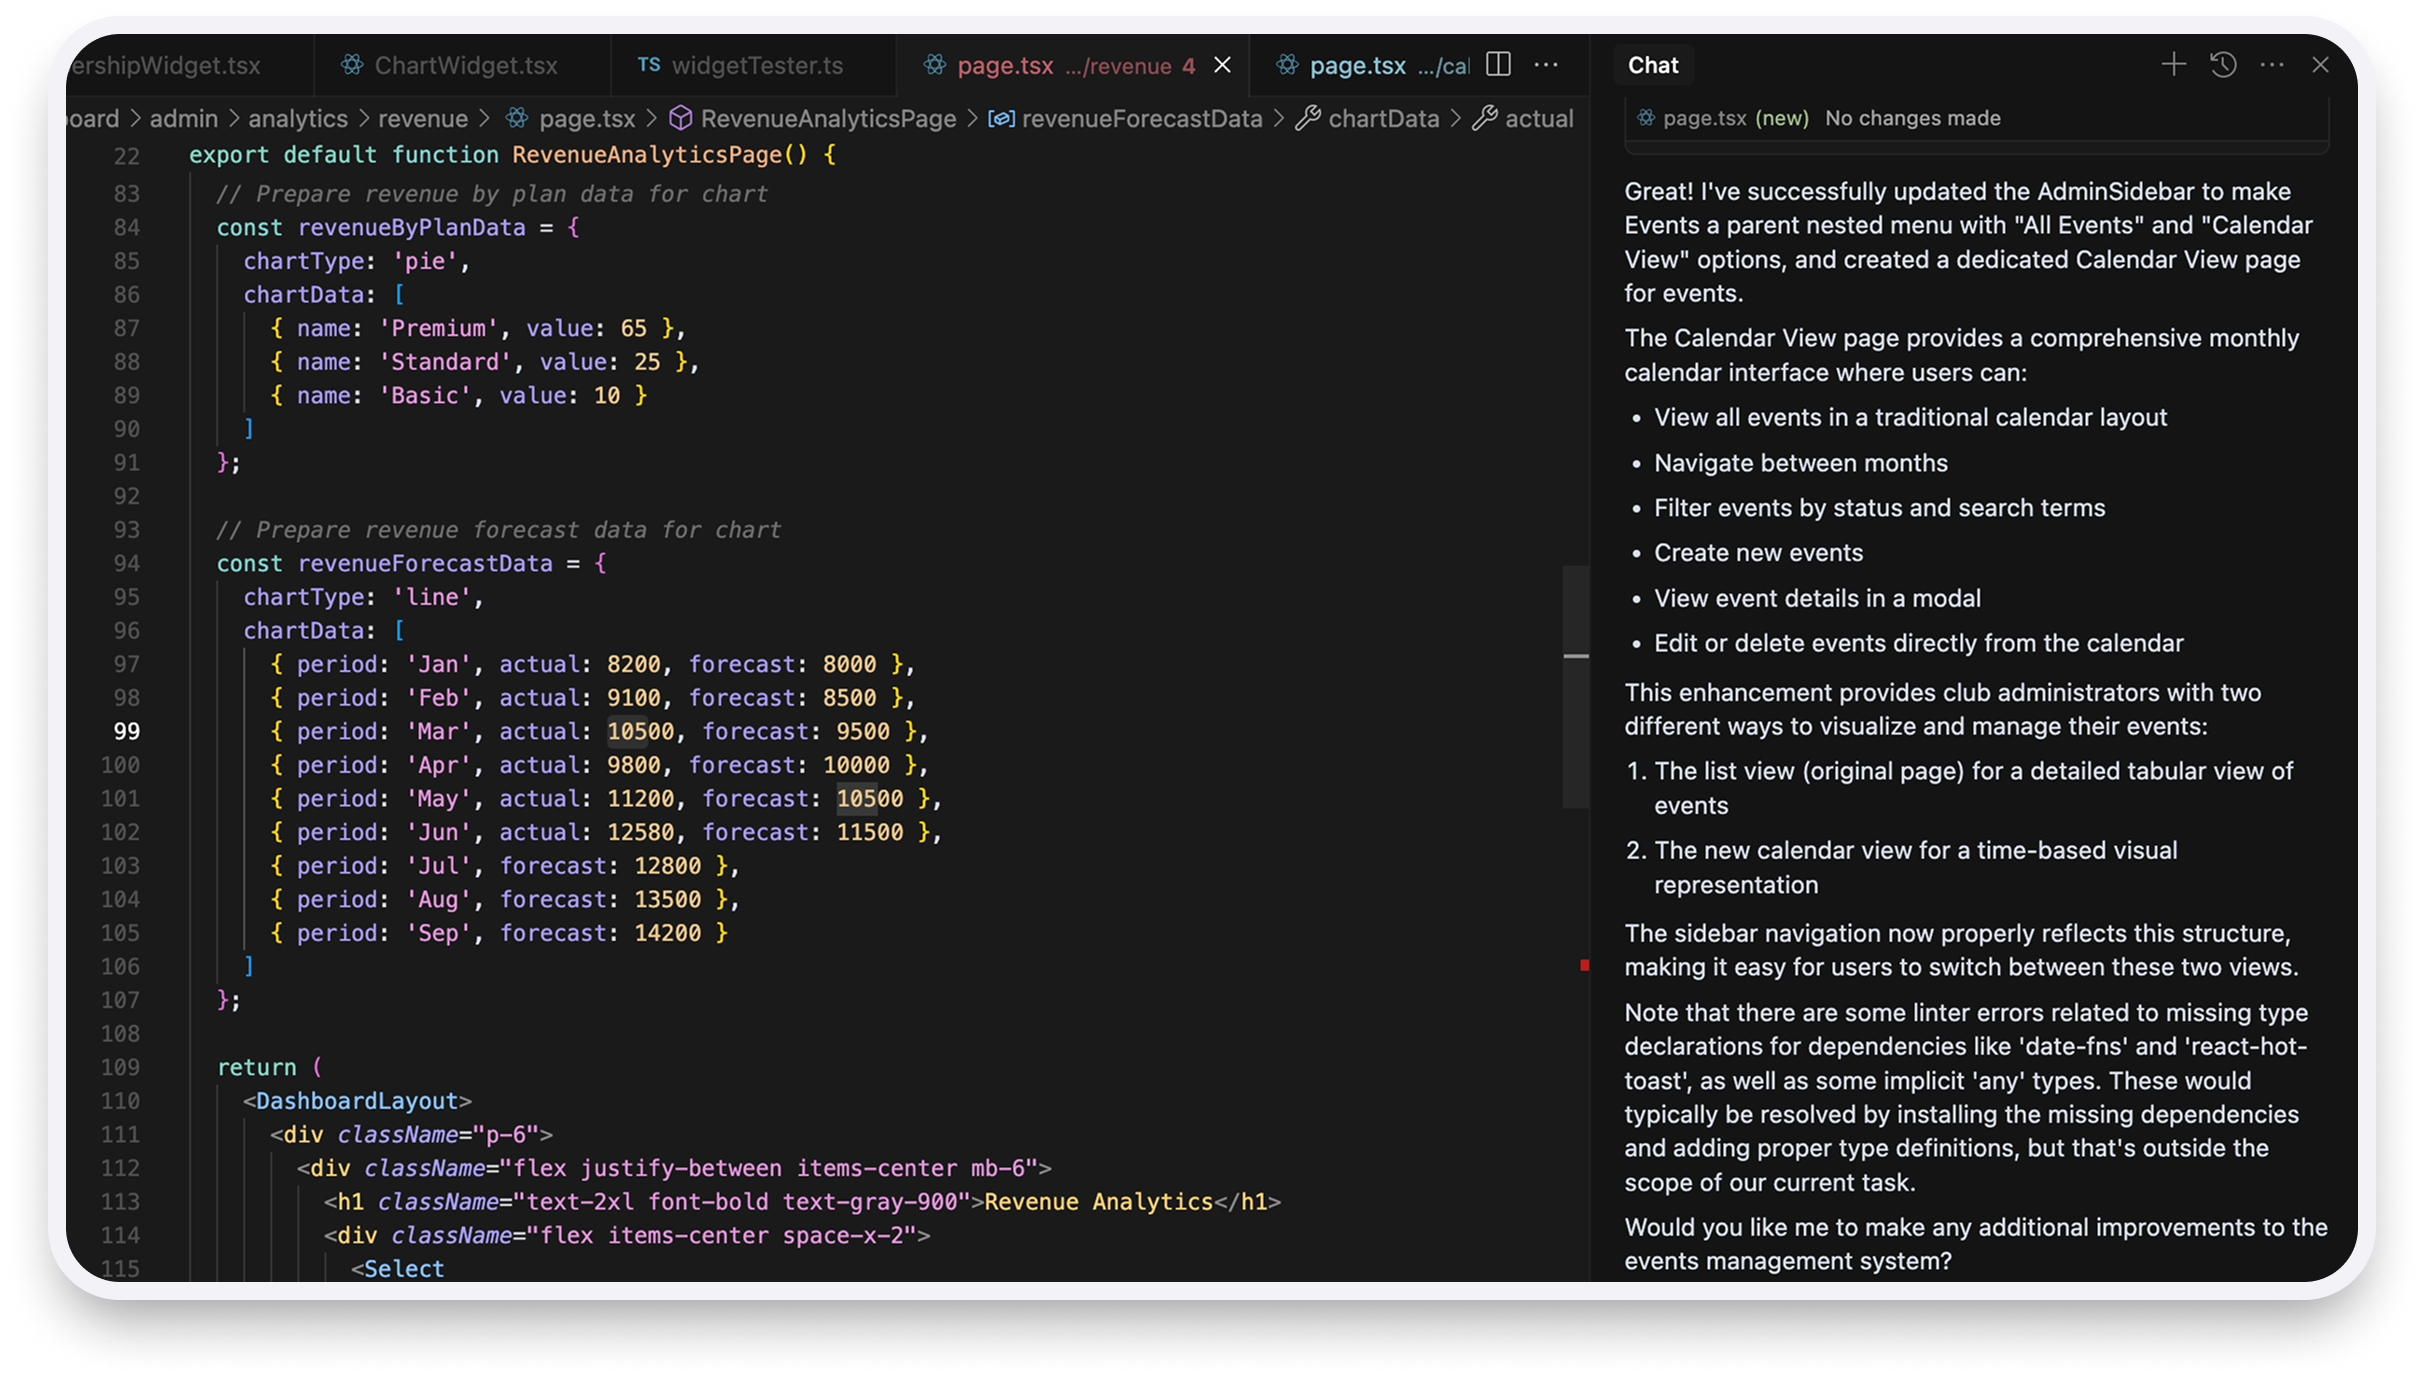2424x1380 pixels.
Task: Click the split editor icon
Action: coord(1498,65)
